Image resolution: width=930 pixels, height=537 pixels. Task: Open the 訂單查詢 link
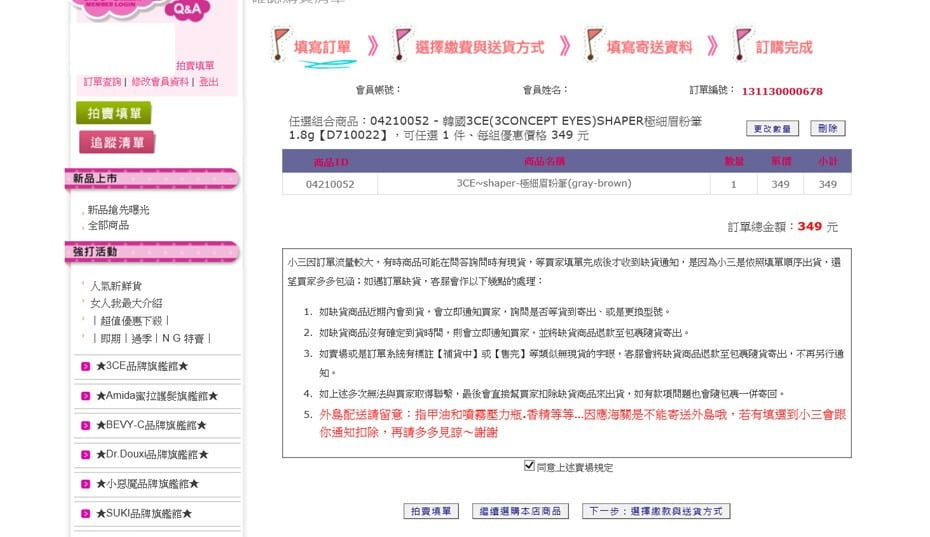pyautogui.click(x=102, y=82)
